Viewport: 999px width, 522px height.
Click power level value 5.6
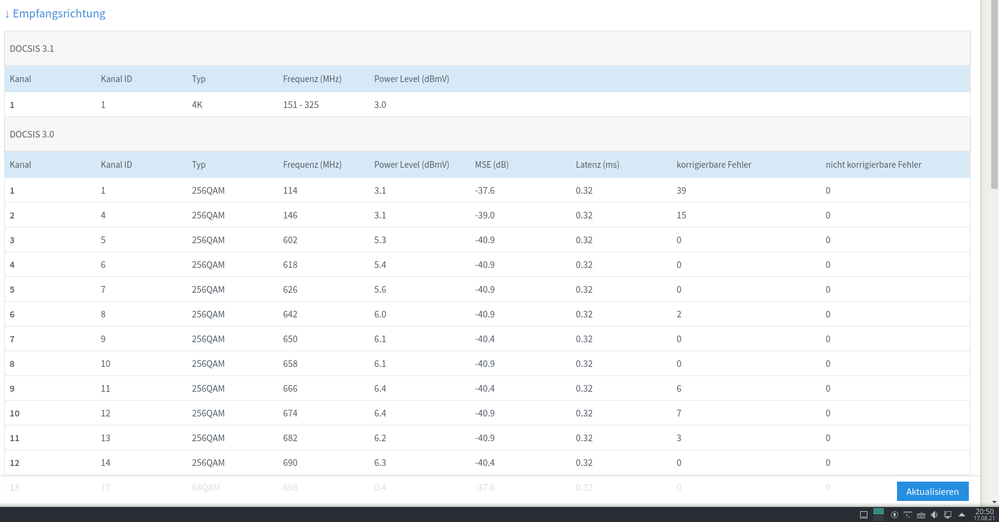[x=380, y=289]
